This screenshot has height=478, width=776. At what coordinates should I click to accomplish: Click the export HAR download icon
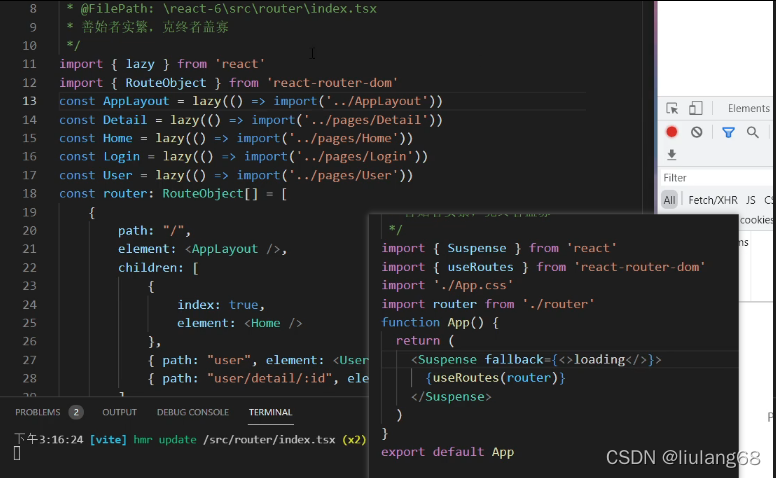tap(672, 154)
